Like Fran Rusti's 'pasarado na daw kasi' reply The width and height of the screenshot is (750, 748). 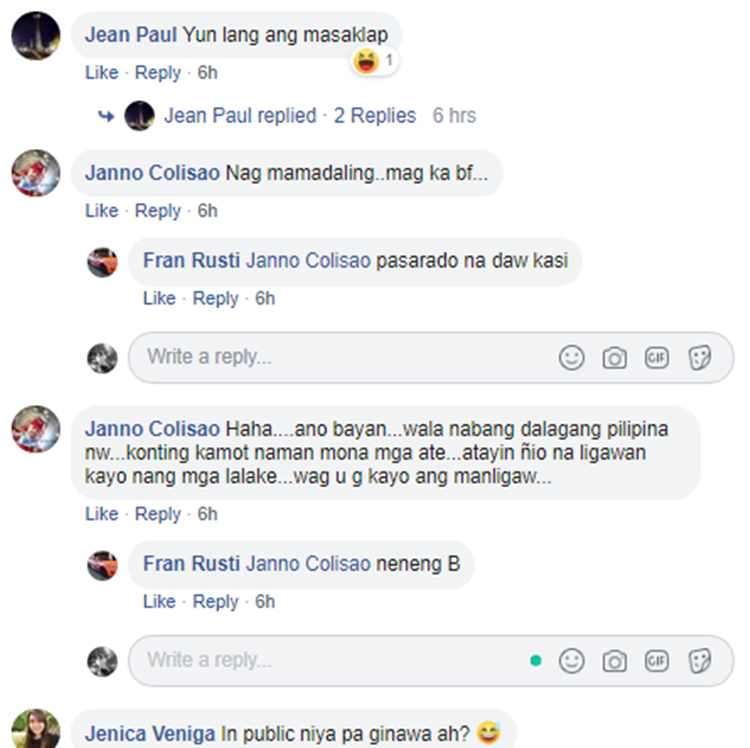point(159,298)
